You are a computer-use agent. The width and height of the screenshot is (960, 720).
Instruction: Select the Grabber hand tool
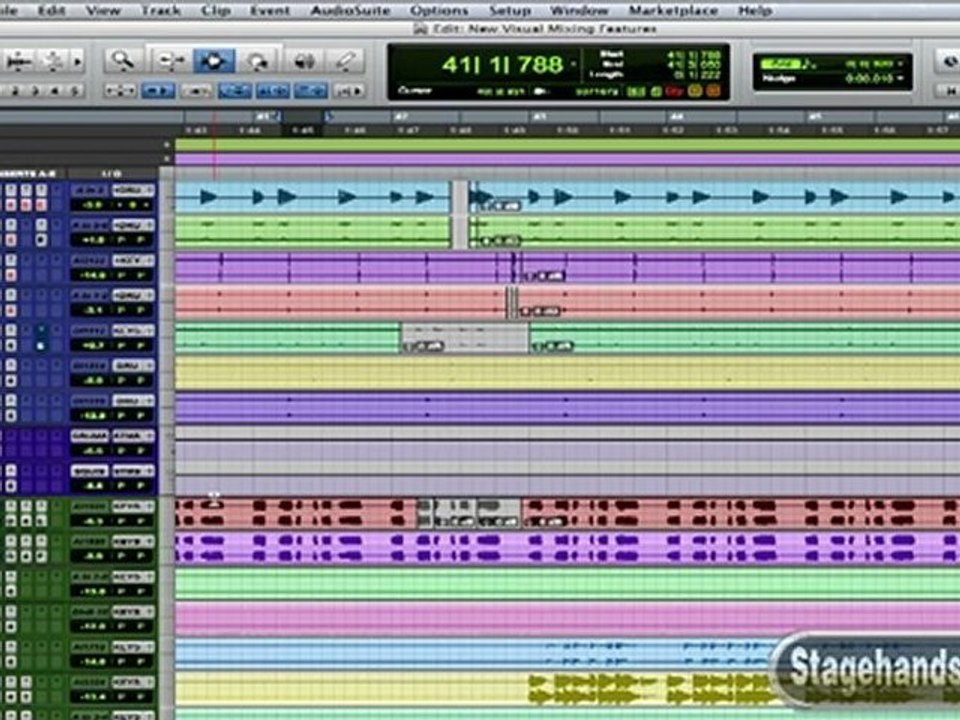click(257, 61)
